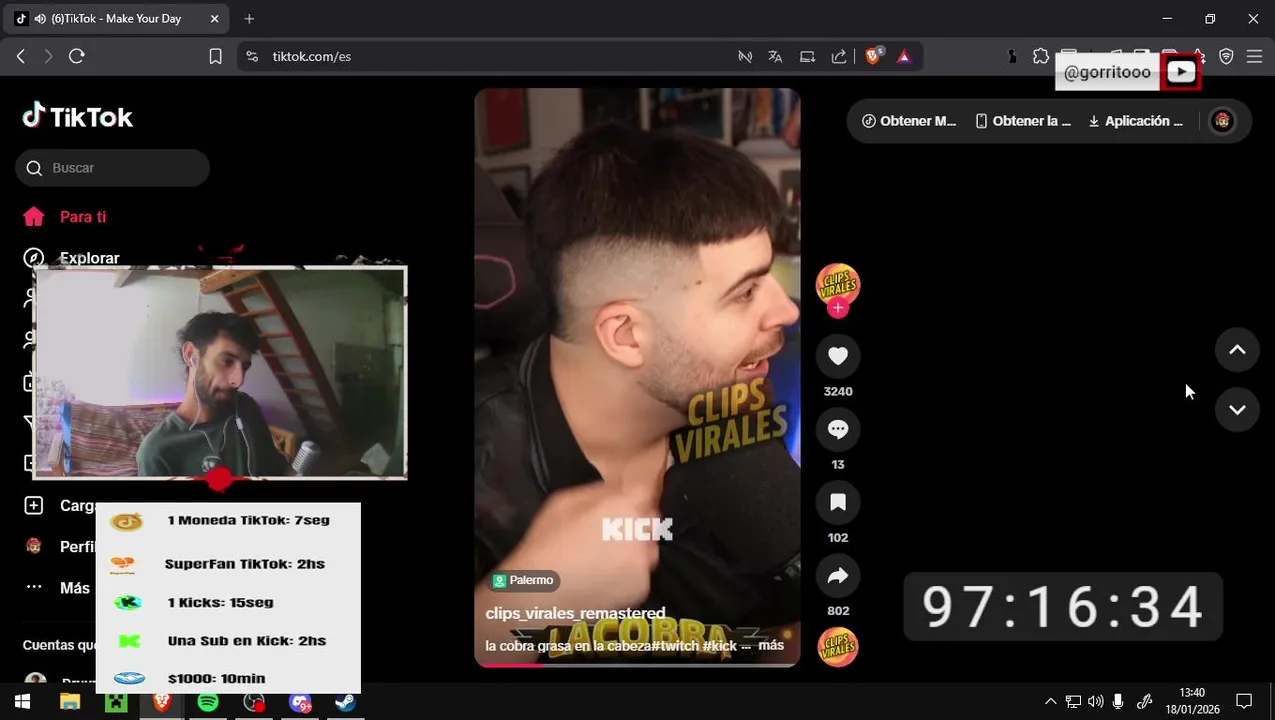The image size is (1275, 720).
Task: Open the profile avatar menu in top bar
Action: pos(1222,121)
